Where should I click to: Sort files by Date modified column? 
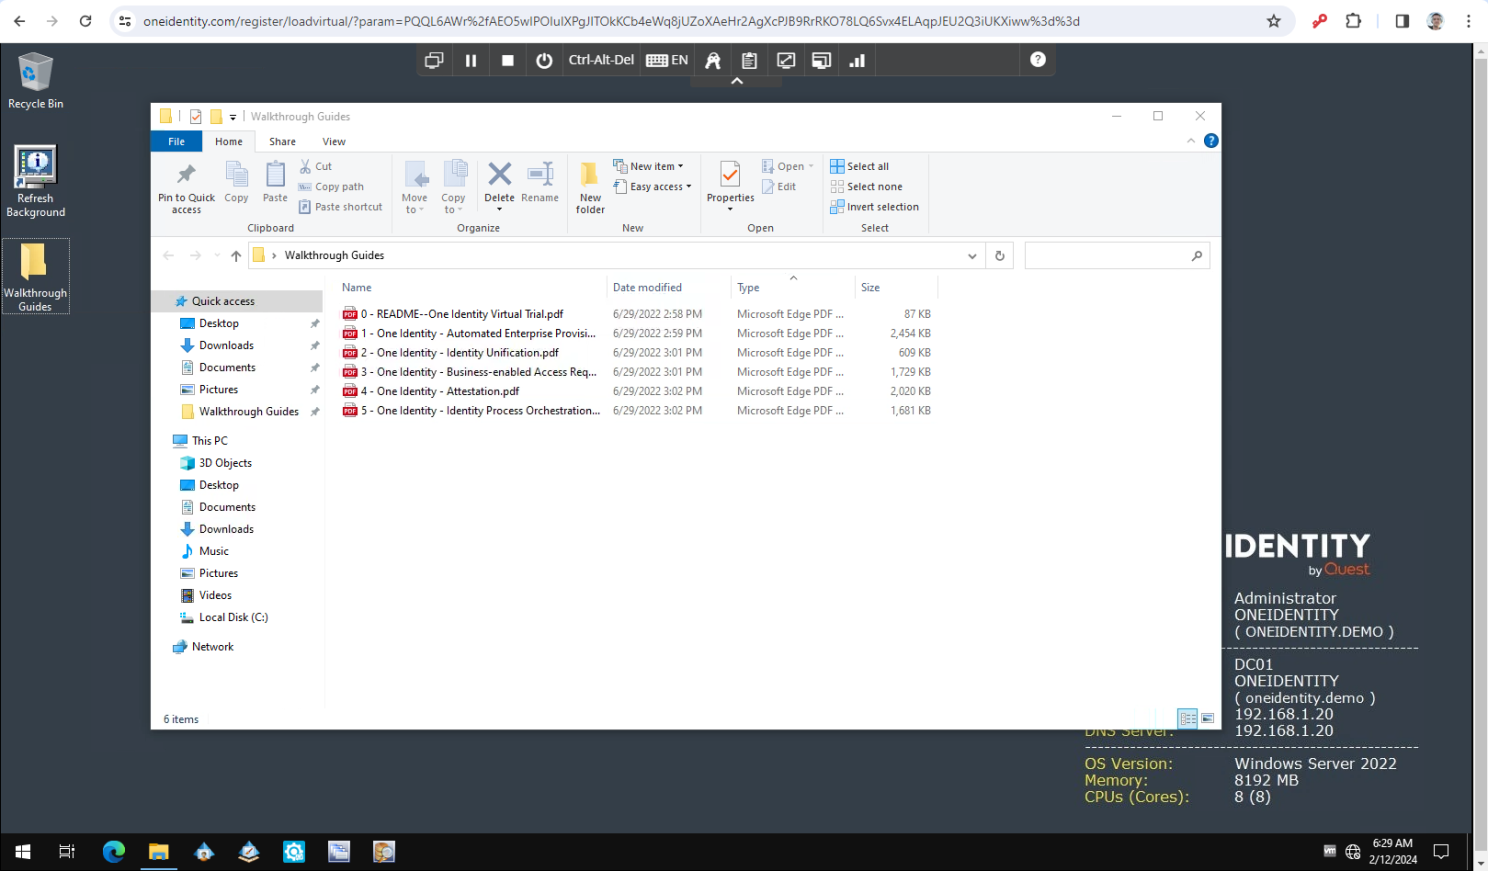(x=647, y=288)
